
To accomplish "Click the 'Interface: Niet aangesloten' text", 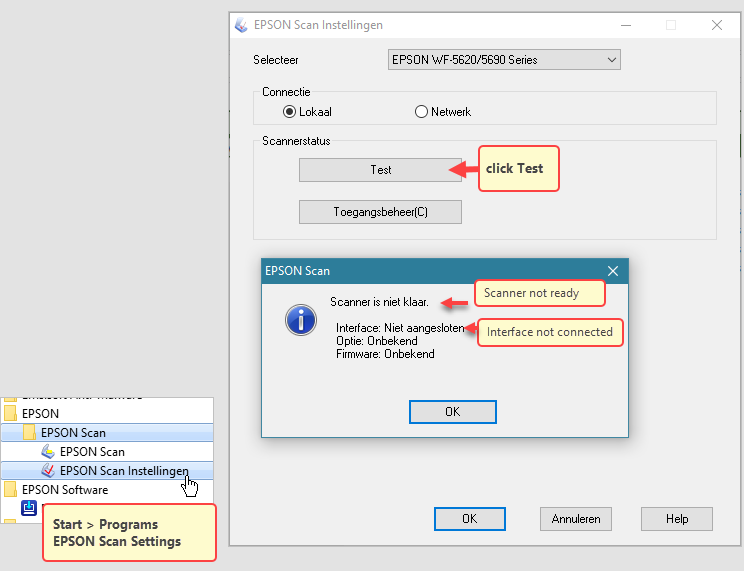I will coord(400,328).
